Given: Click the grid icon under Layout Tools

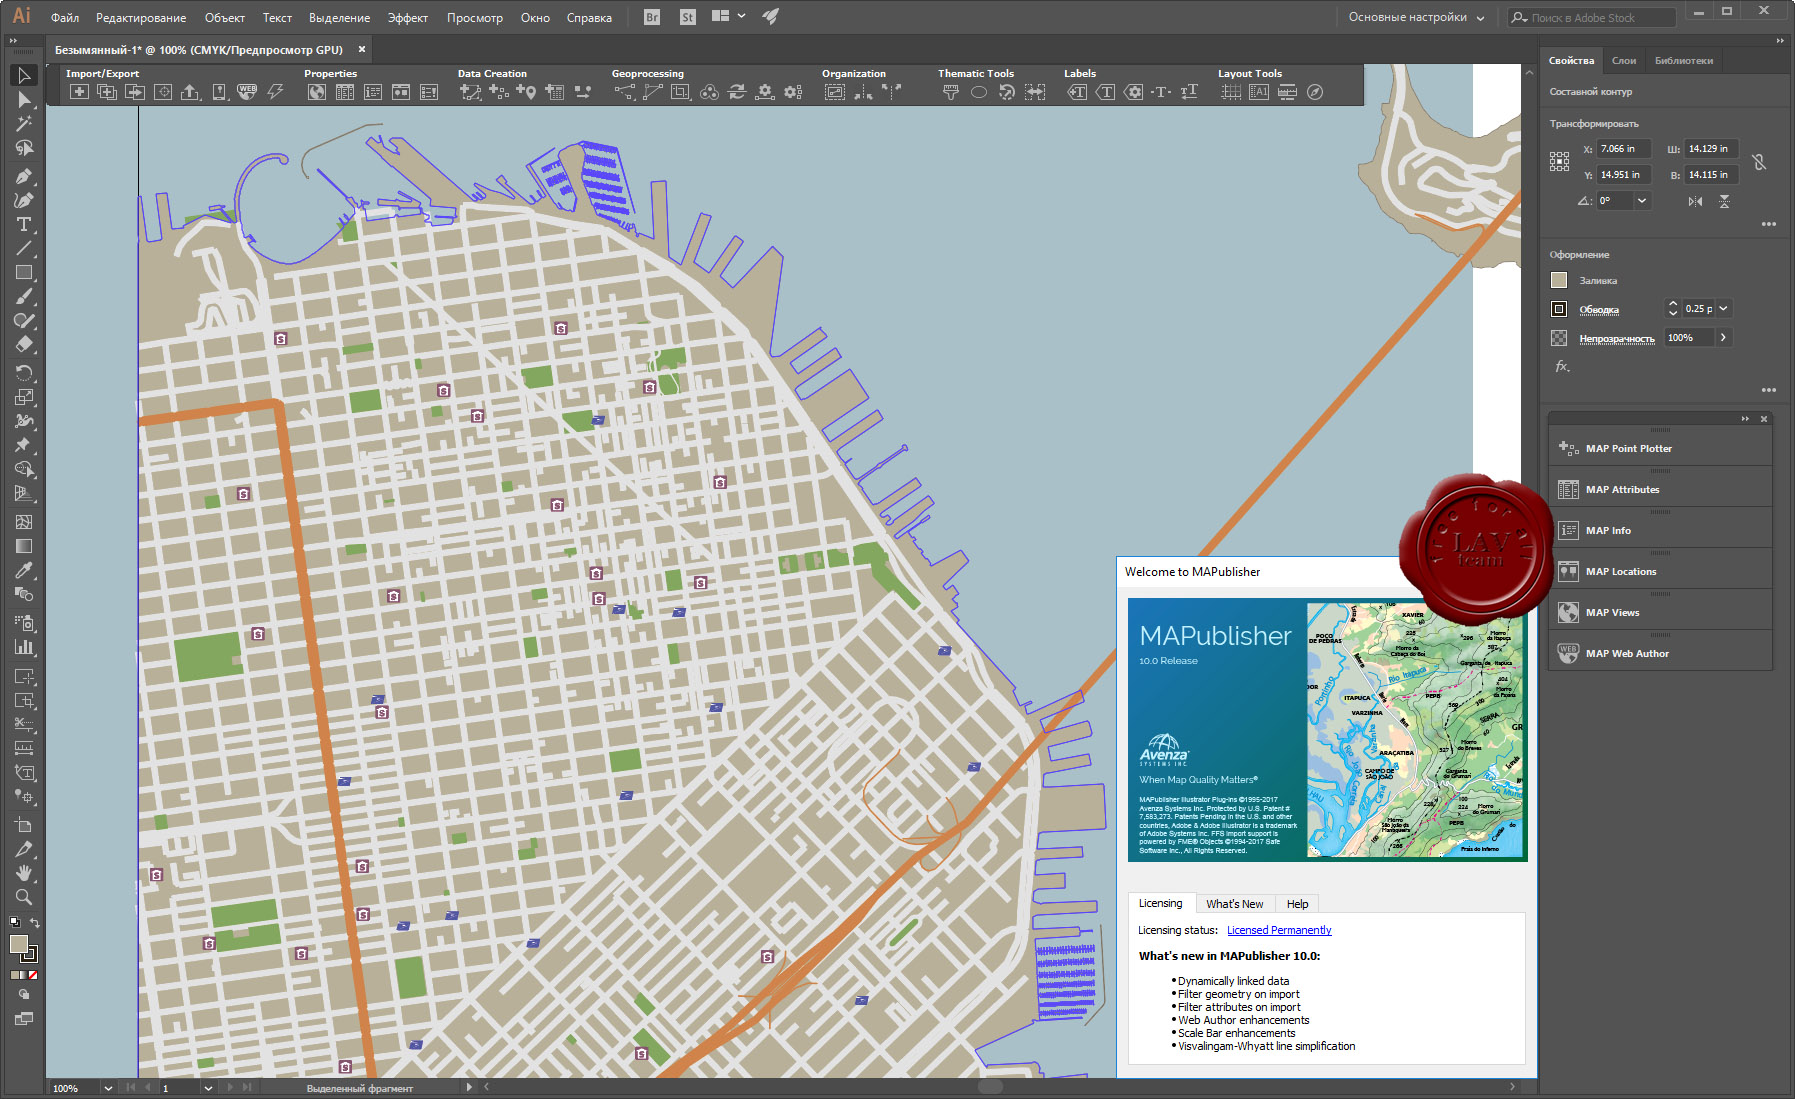Looking at the screenshot, I should point(1231,92).
